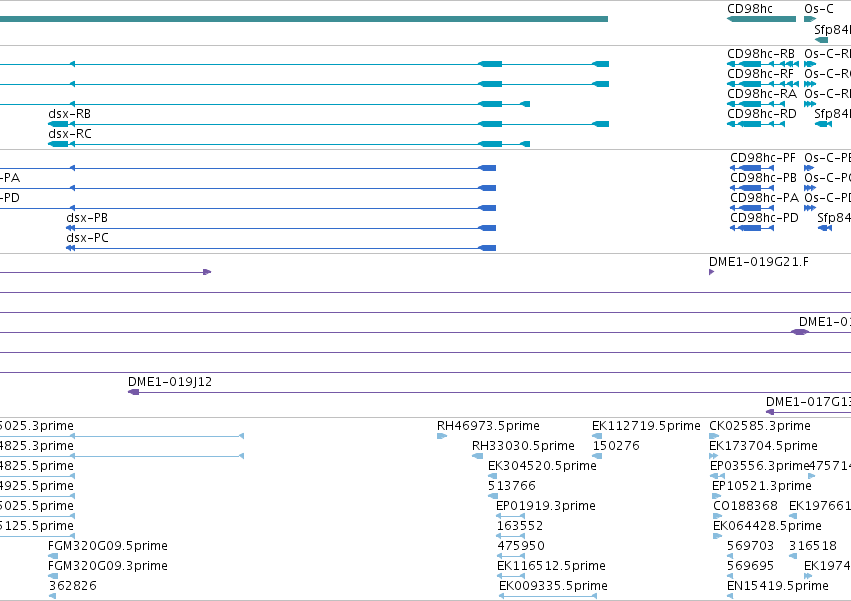This screenshot has height=601, width=851.
Task: Select protein CD98hc-PD
Action: pyautogui.click(x=764, y=218)
